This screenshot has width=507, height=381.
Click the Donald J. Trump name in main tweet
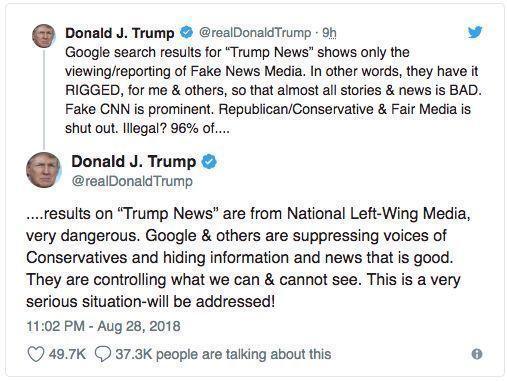pyautogui.click(x=133, y=162)
